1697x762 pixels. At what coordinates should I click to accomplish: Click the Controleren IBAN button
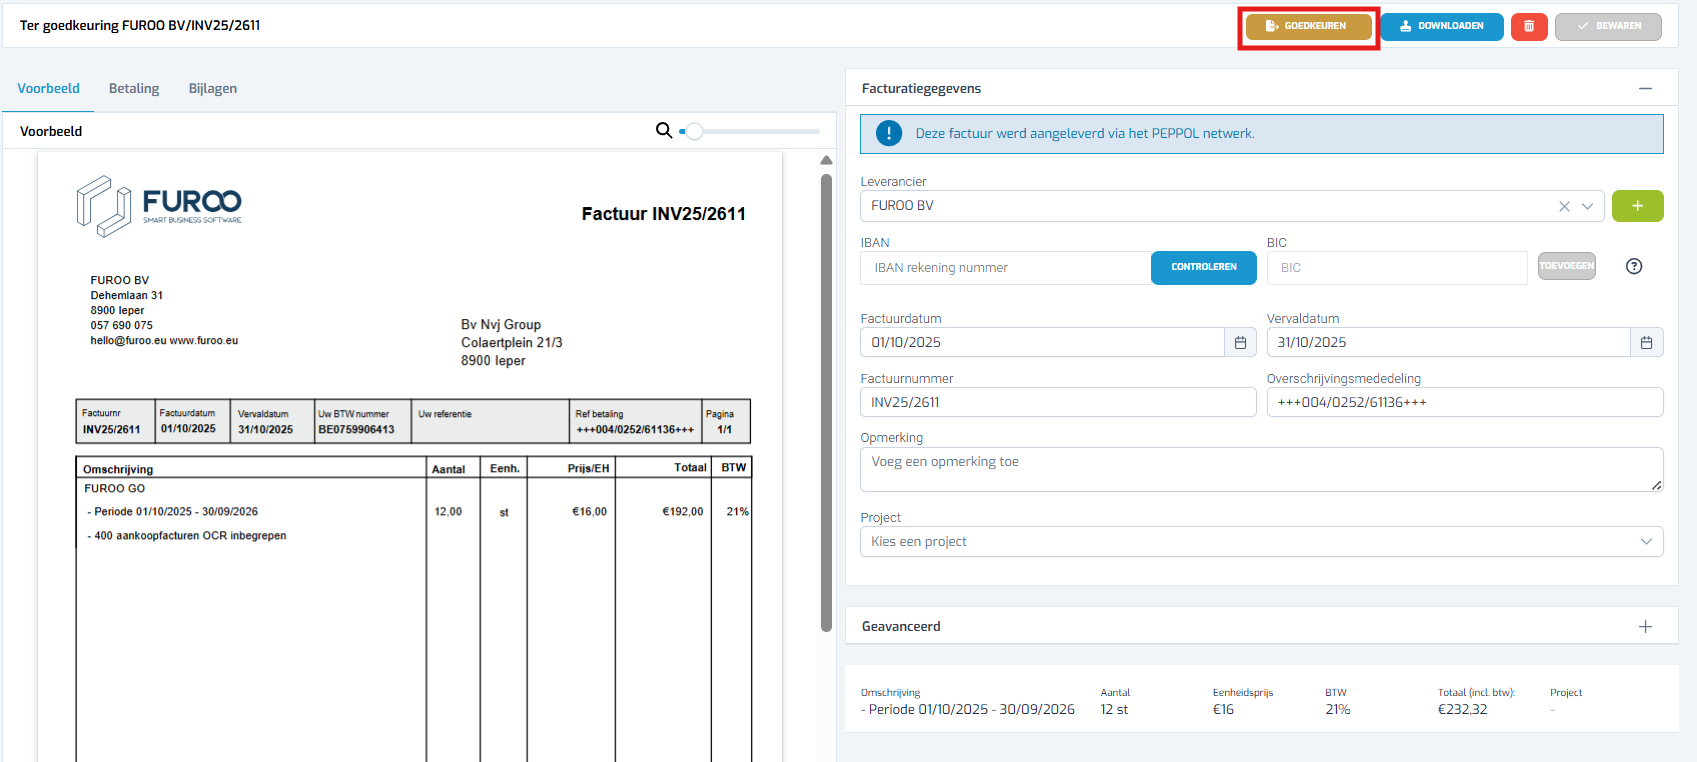click(x=1204, y=267)
